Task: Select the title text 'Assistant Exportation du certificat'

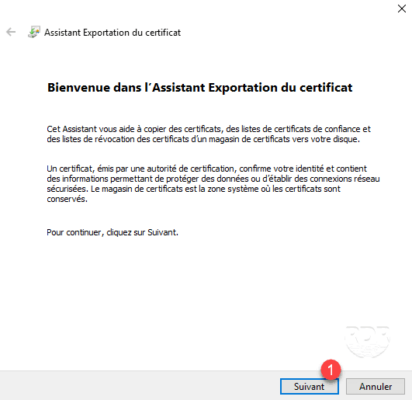Action: (x=113, y=33)
